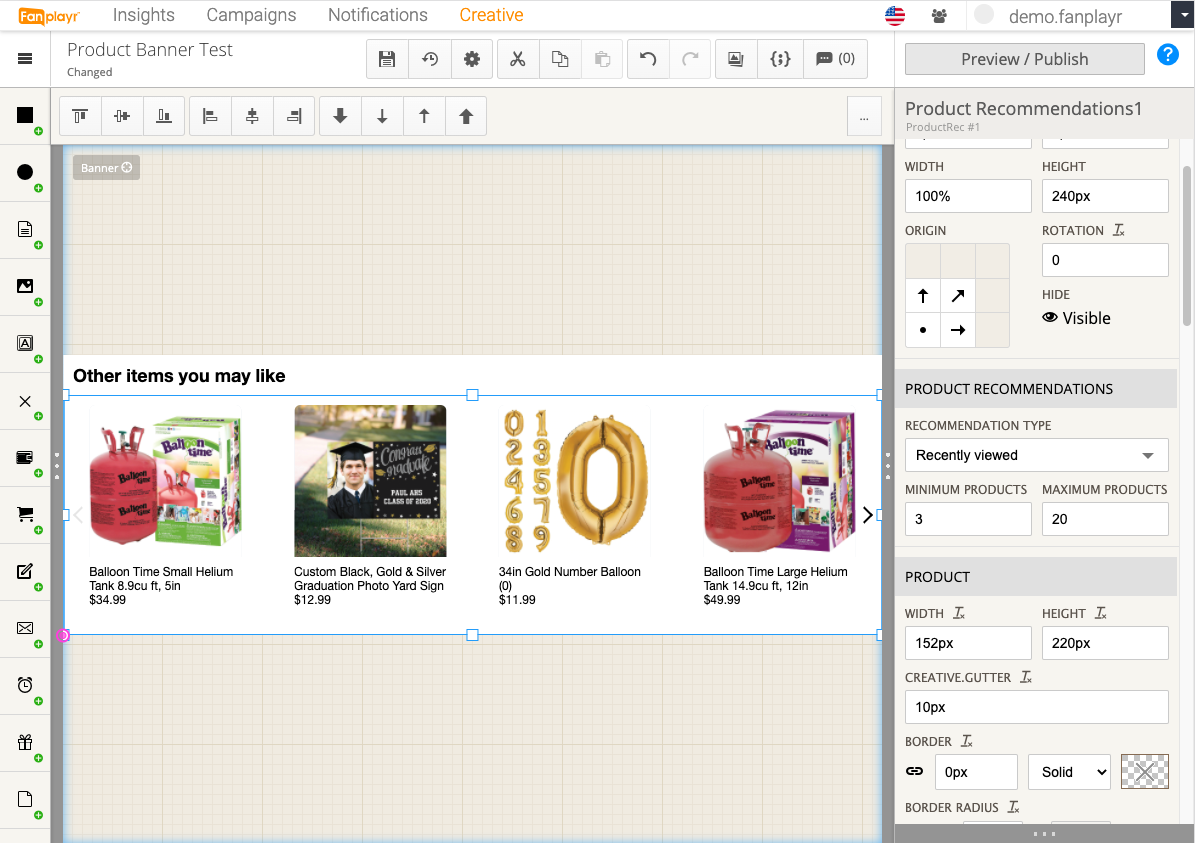Bring element forward one layer
This screenshot has height=843, width=1195.
424,116
